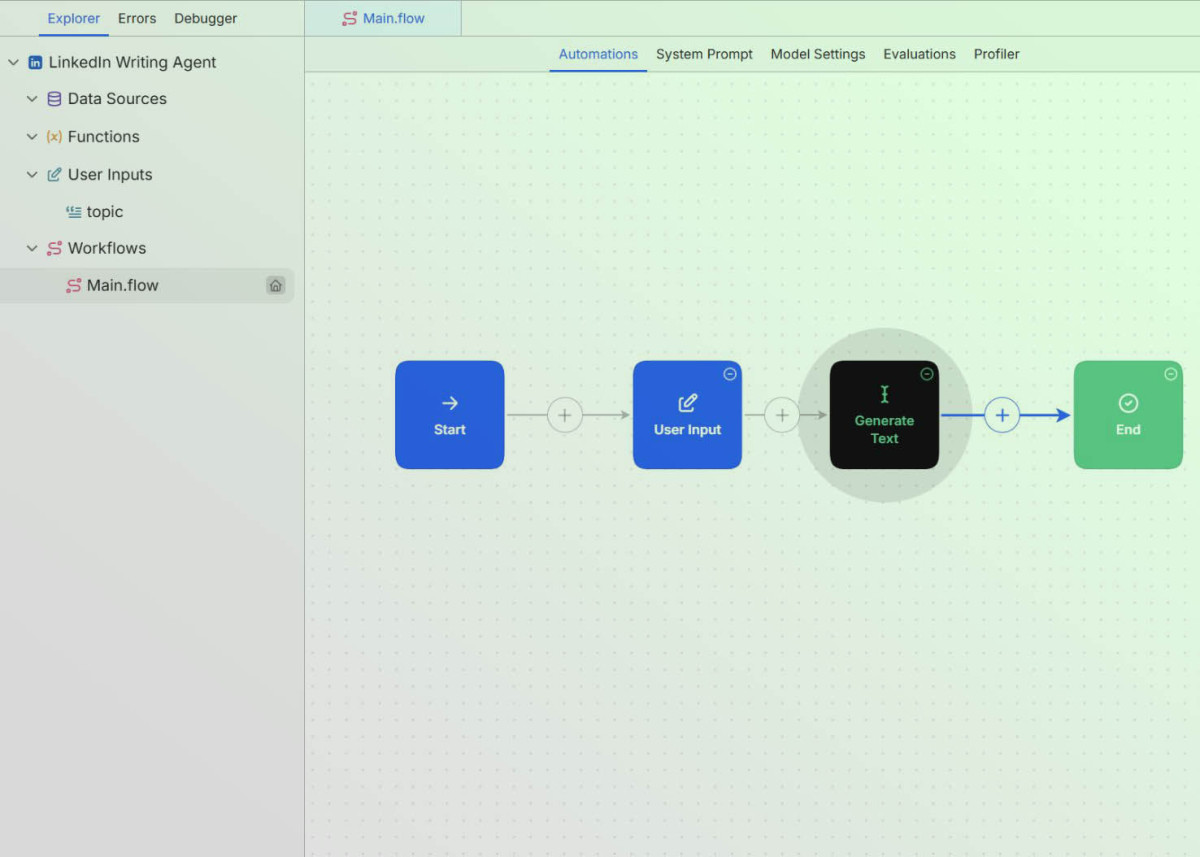Image resolution: width=1200 pixels, height=857 pixels.
Task: Switch to the Debugger tab
Action: [205, 18]
